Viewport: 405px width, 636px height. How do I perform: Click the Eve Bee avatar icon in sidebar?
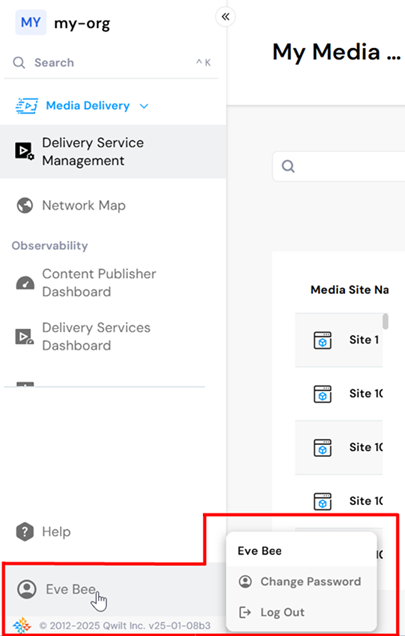pos(27,589)
